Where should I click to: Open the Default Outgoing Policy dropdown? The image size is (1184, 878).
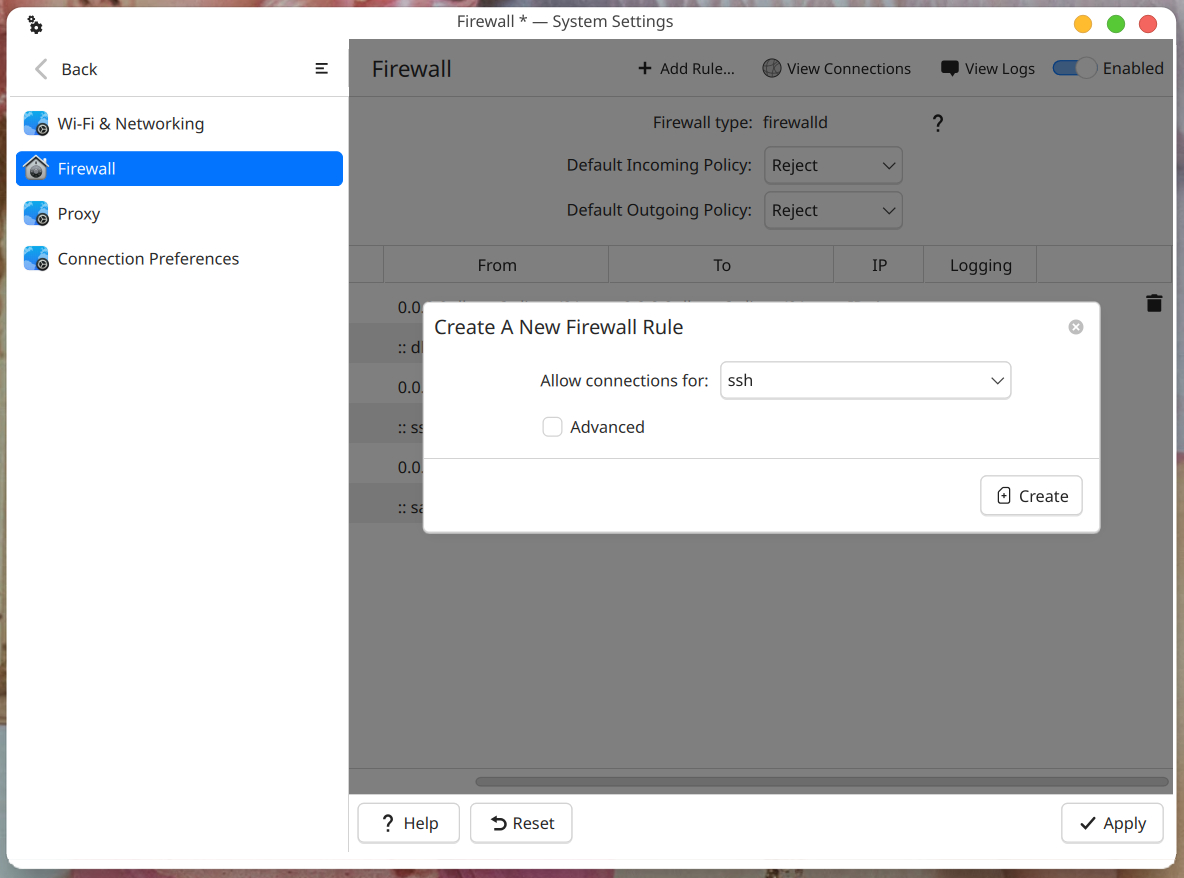[x=833, y=211]
